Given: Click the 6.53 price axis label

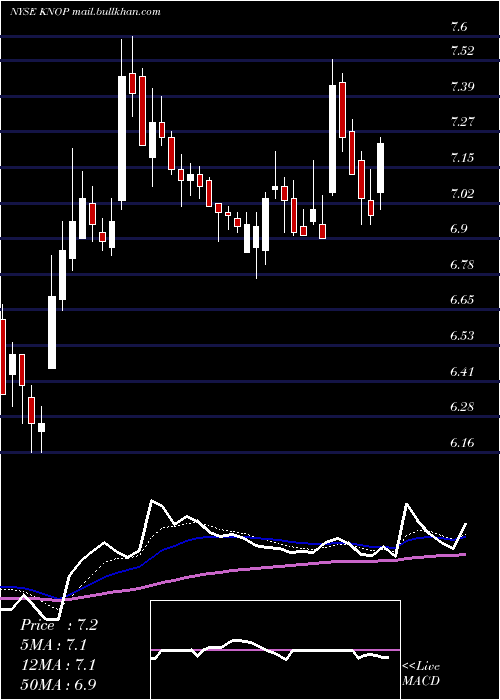Looking at the screenshot, I should click(462, 335).
